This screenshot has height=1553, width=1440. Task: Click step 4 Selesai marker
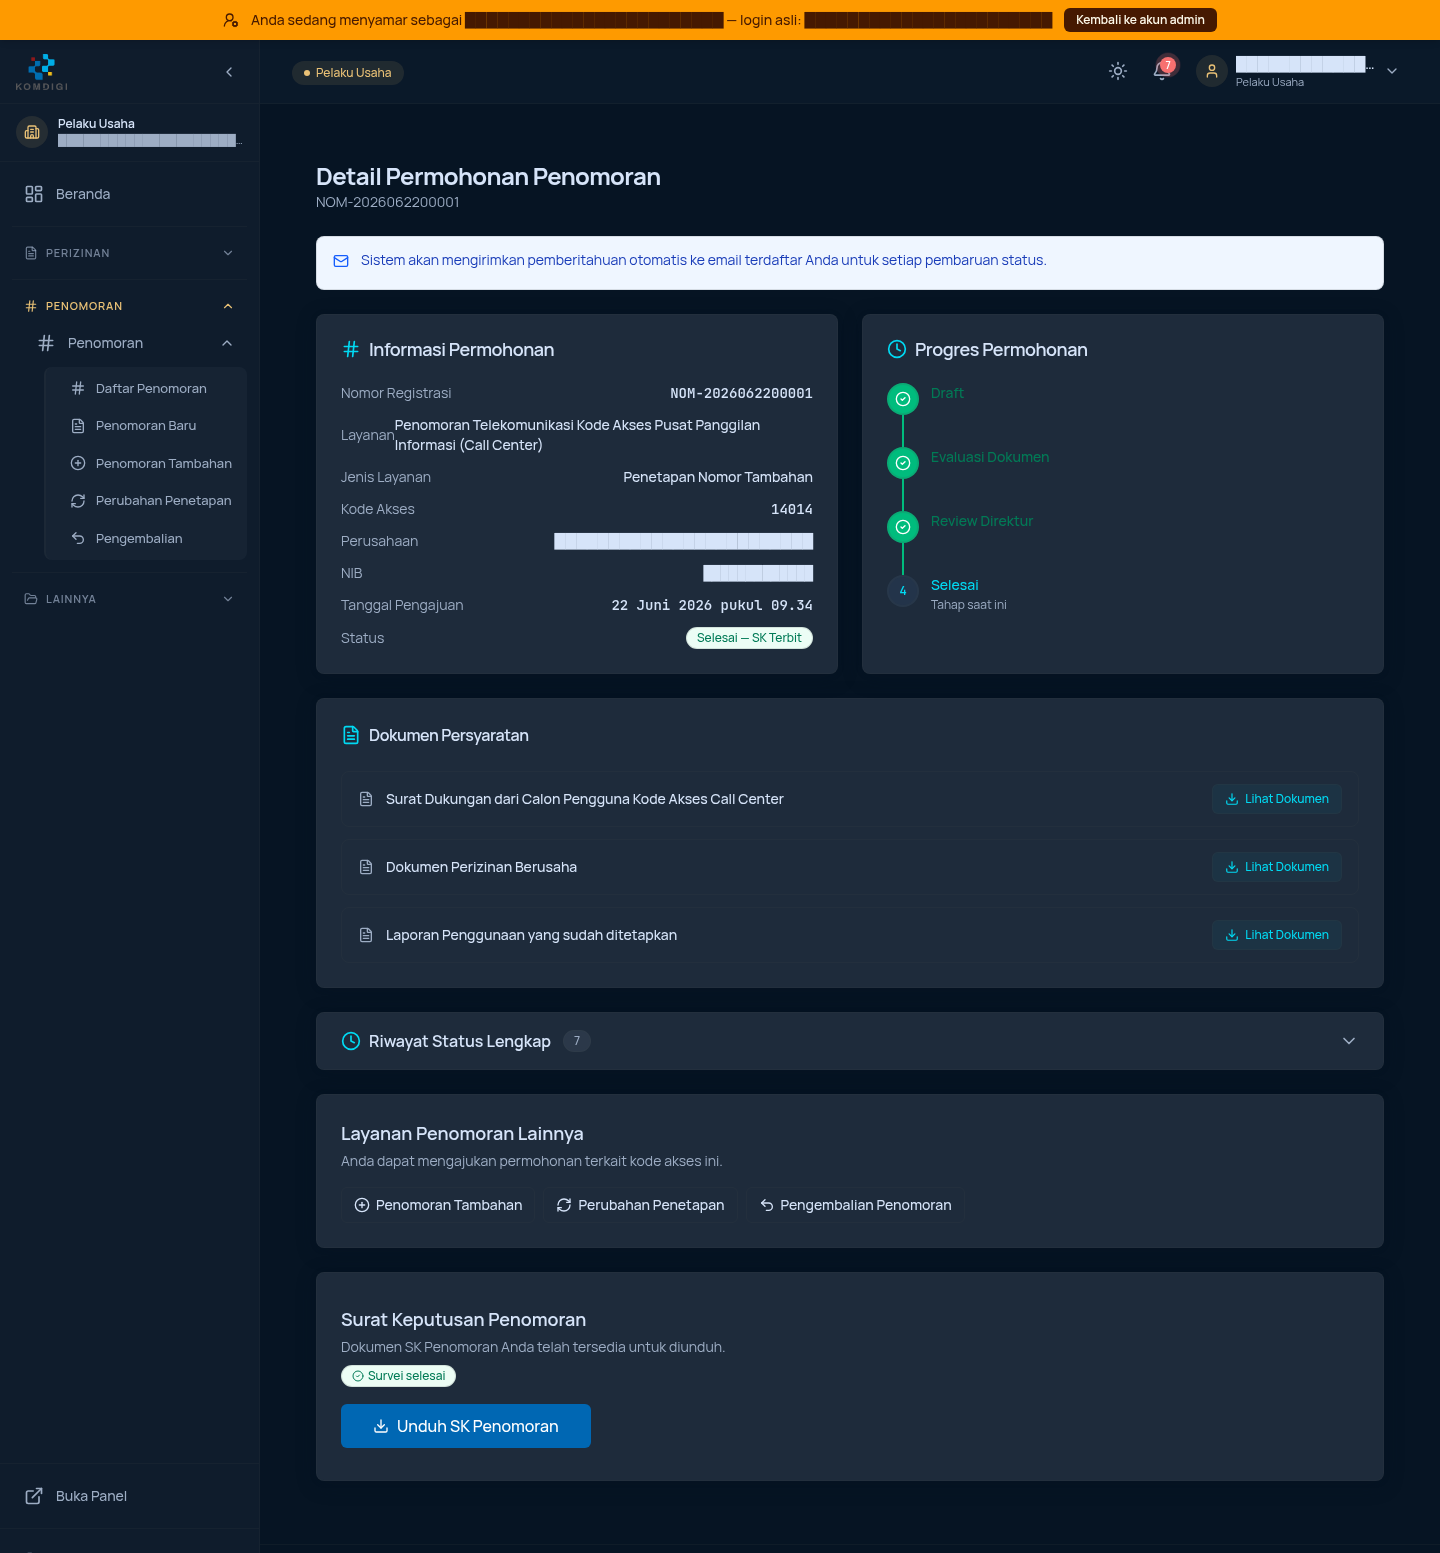pos(903,591)
